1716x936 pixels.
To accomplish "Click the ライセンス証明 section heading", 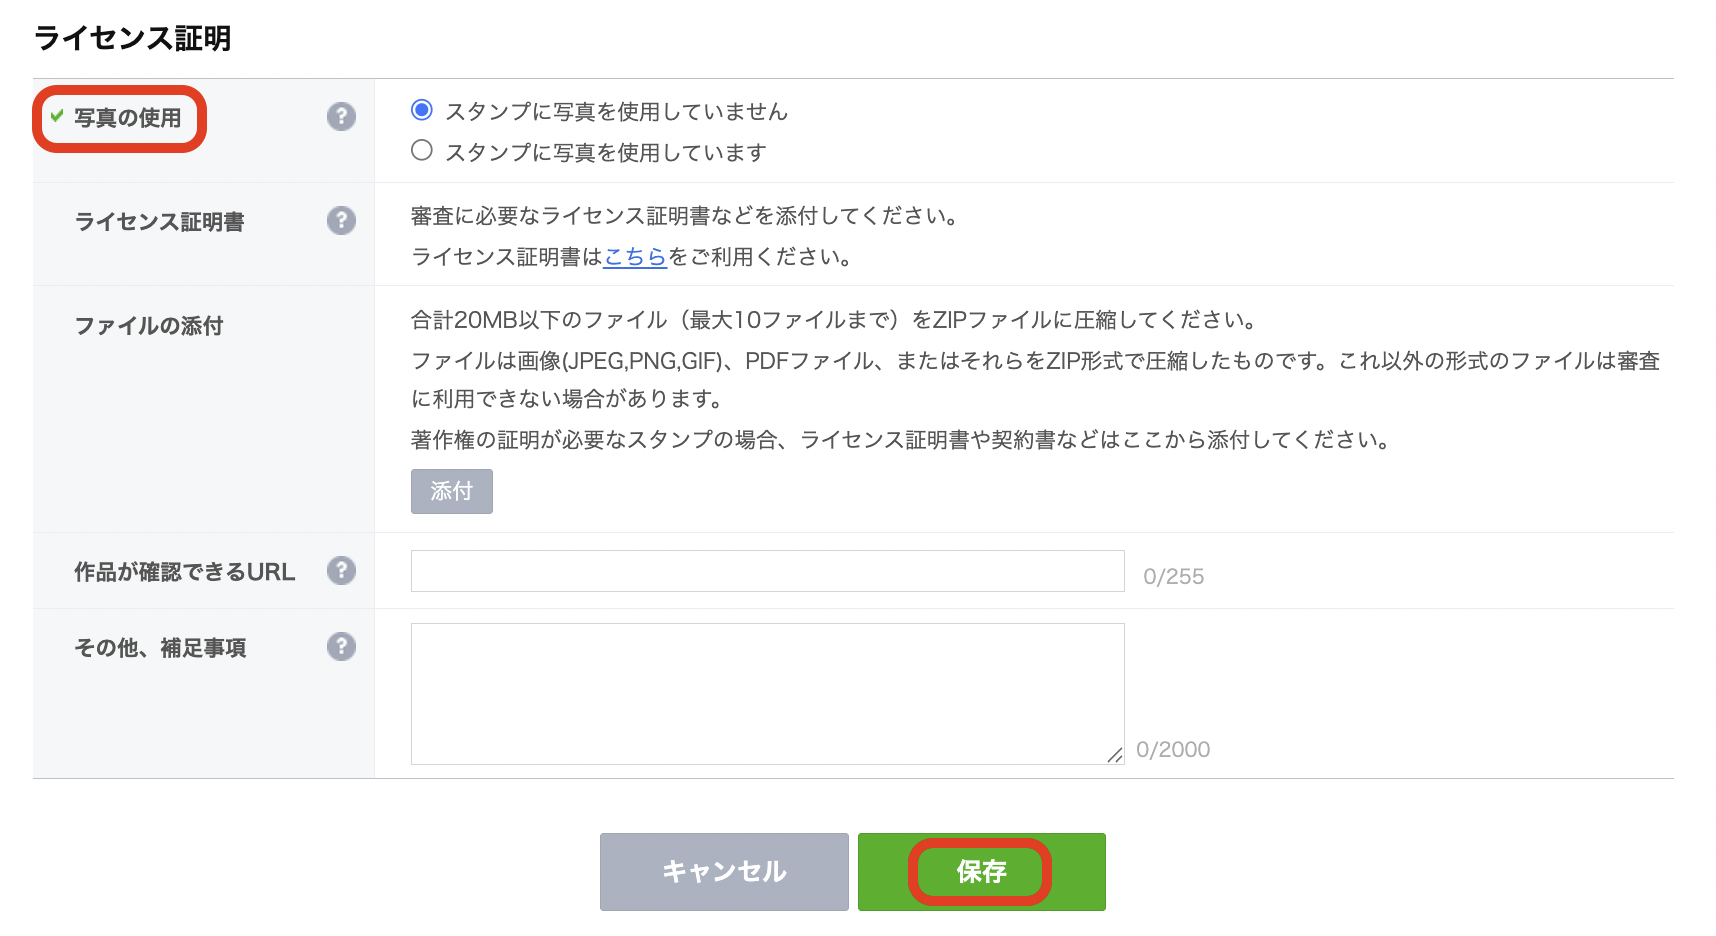I will (x=133, y=38).
